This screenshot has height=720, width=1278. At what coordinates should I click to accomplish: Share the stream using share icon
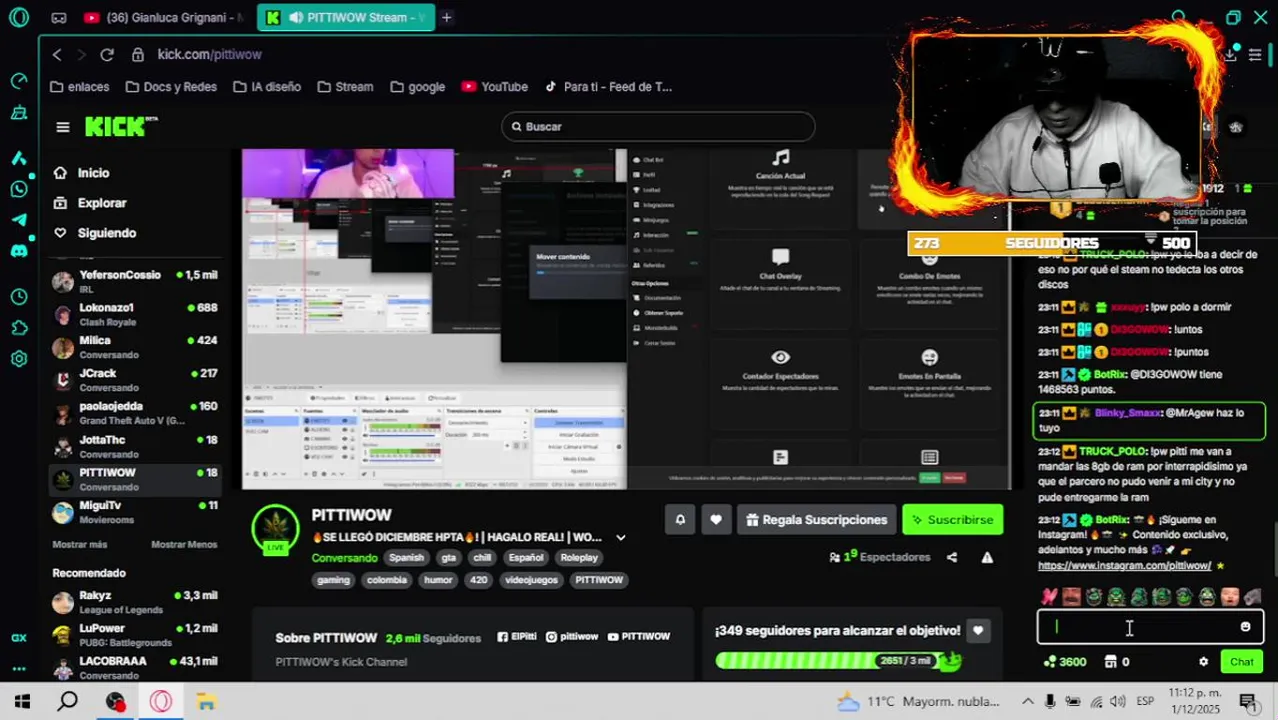tap(952, 558)
